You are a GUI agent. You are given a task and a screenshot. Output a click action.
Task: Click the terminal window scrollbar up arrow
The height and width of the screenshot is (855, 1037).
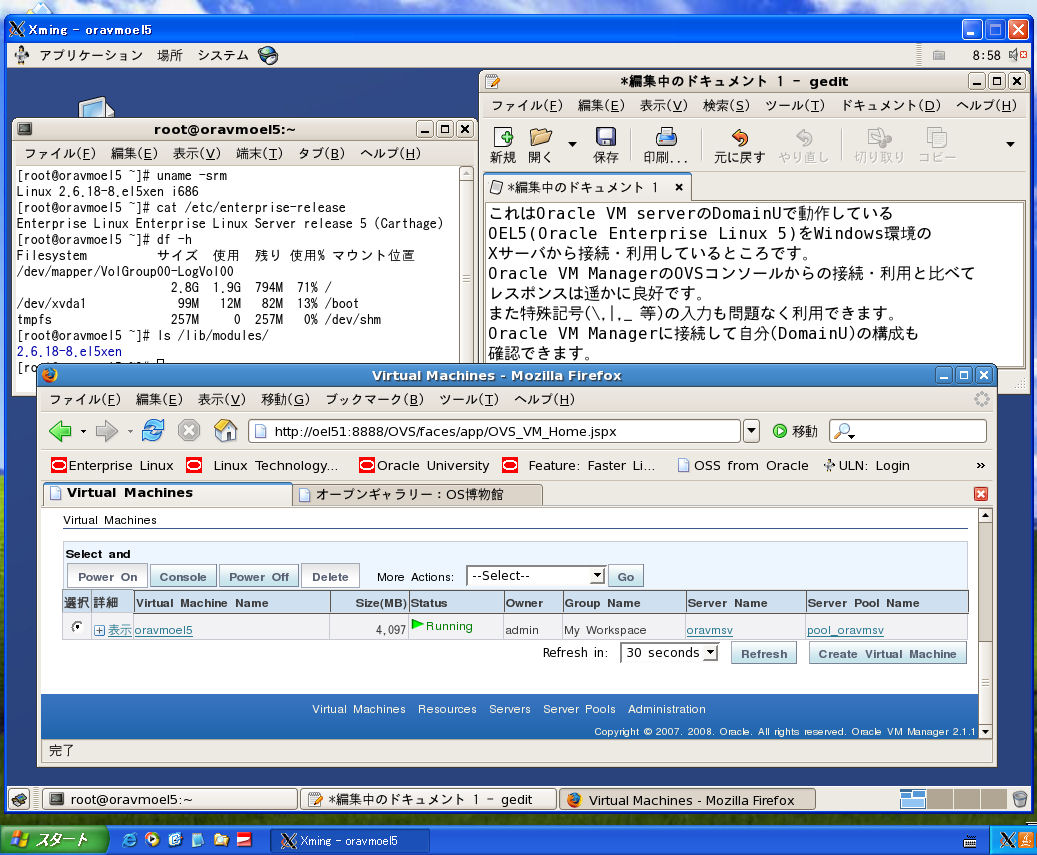click(x=466, y=175)
